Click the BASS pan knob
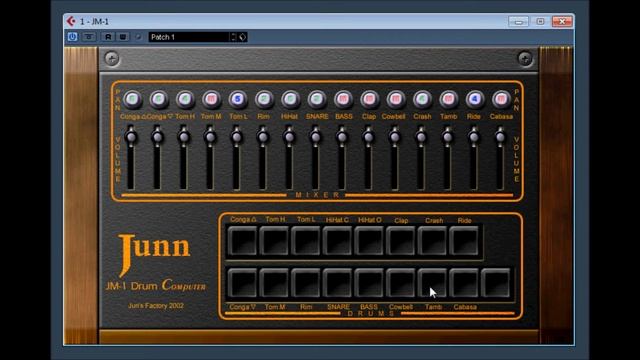Image resolution: width=640 pixels, height=360 pixels. point(343,99)
